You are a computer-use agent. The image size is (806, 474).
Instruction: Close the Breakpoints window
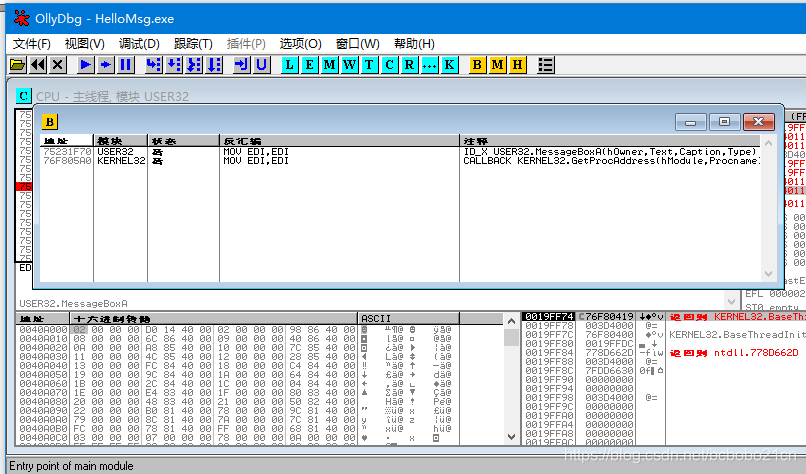coord(759,122)
